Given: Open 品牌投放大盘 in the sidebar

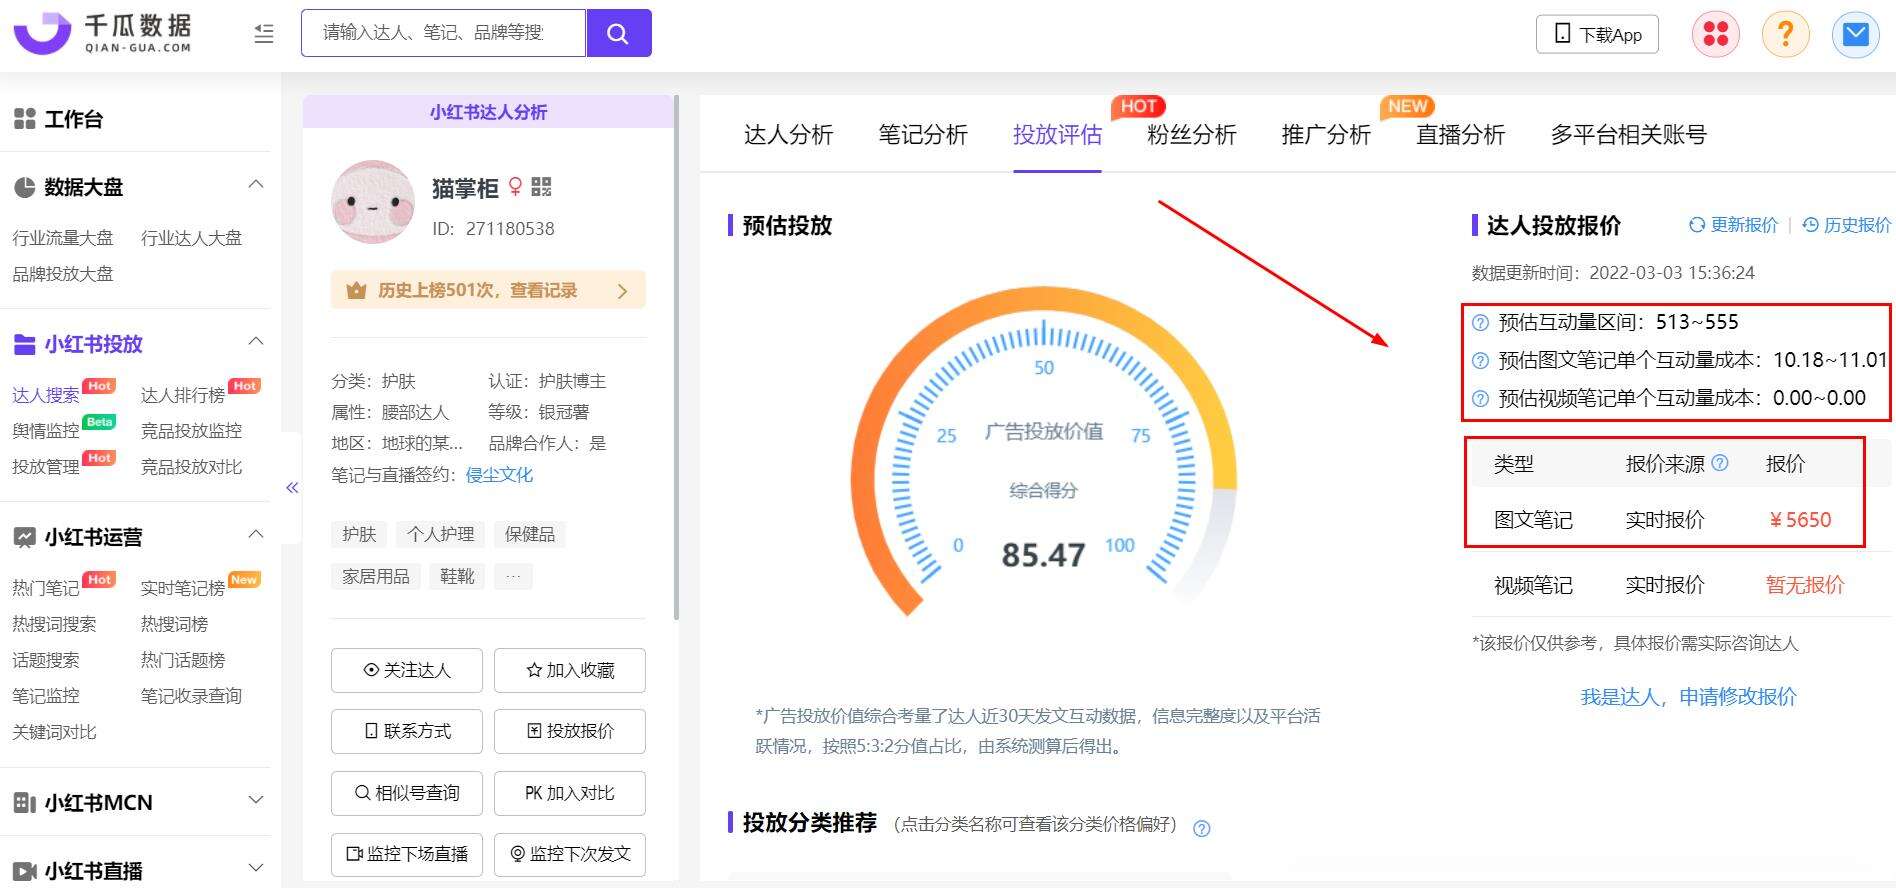Looking at the screenshot, I should pyautogui.click(x=63, y=274).
